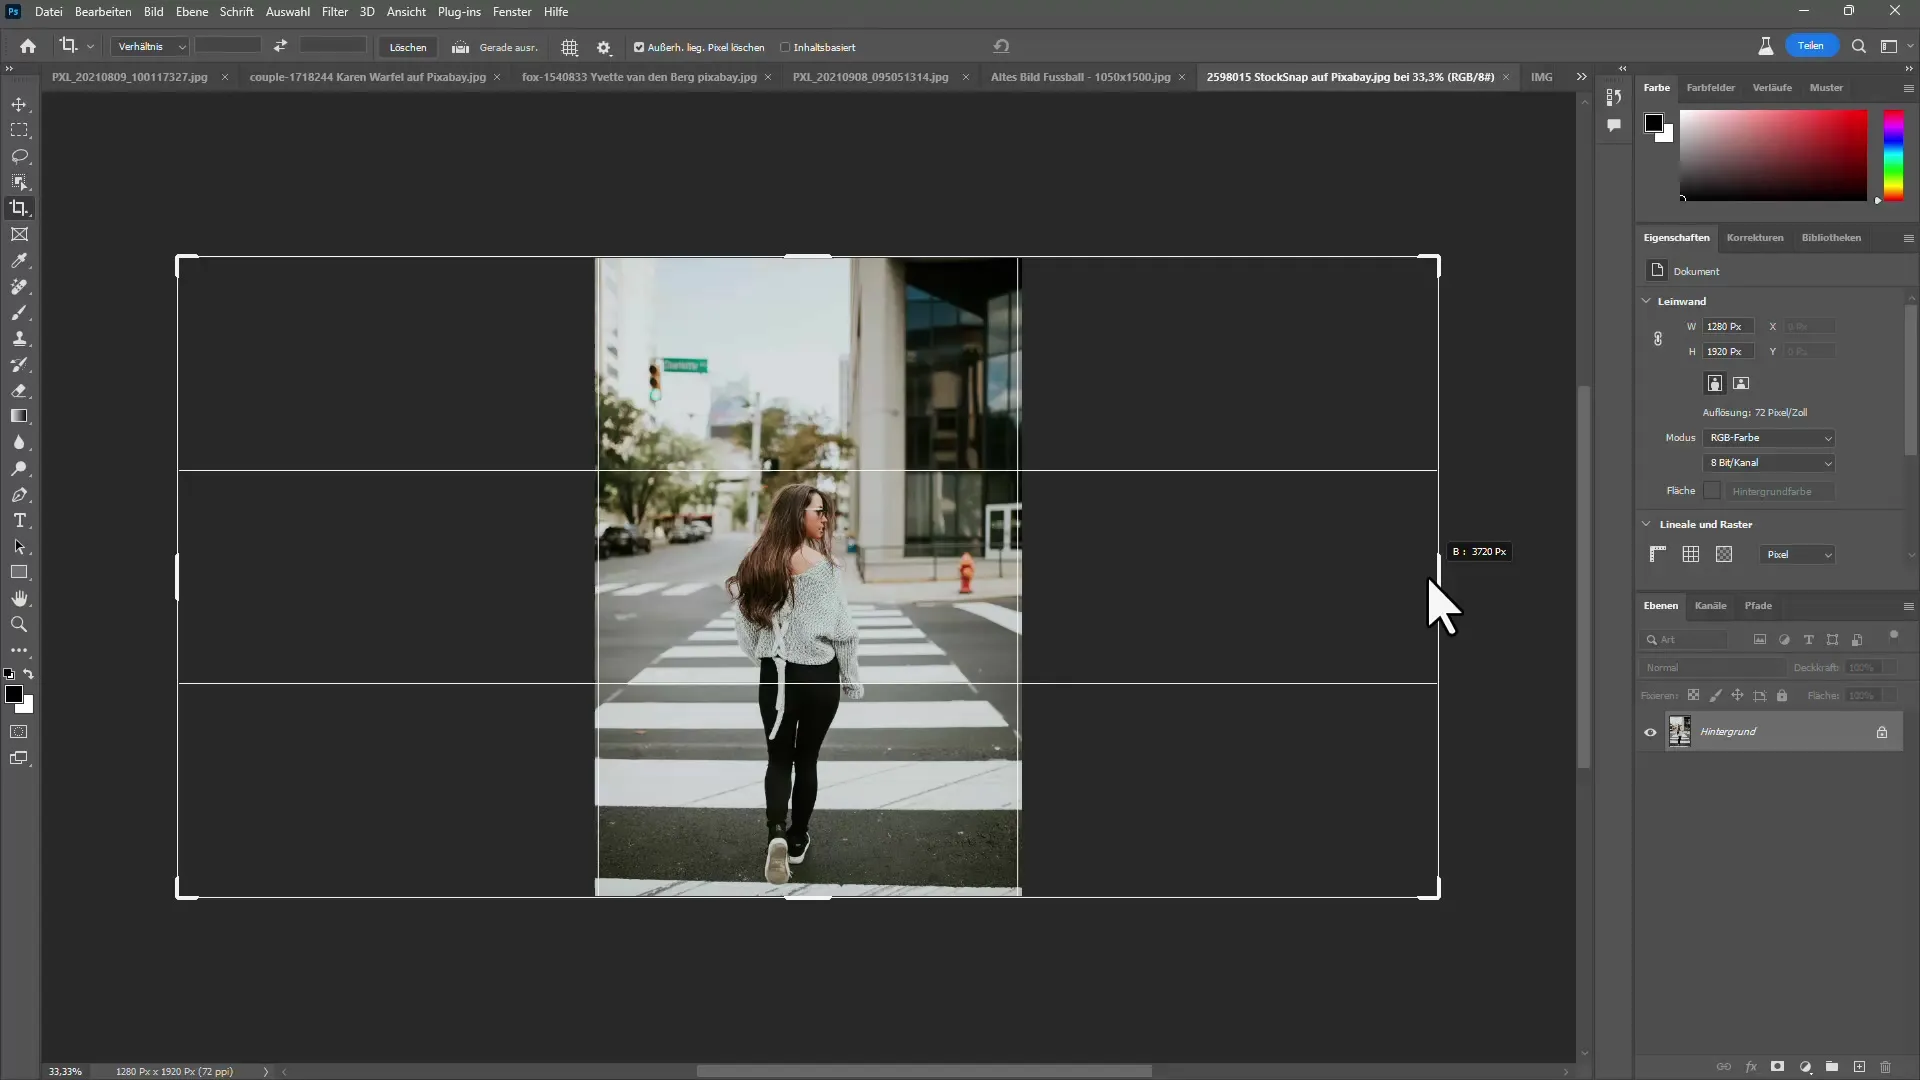Add a layer mask

1777,1067
